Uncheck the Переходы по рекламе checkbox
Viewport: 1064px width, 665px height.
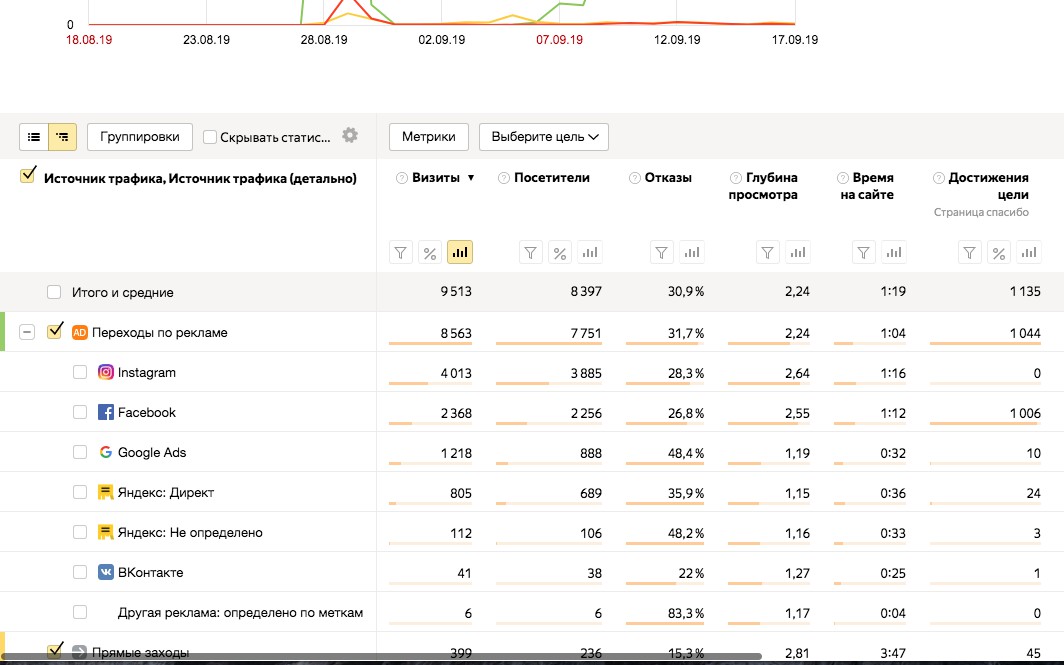[56, 332]
